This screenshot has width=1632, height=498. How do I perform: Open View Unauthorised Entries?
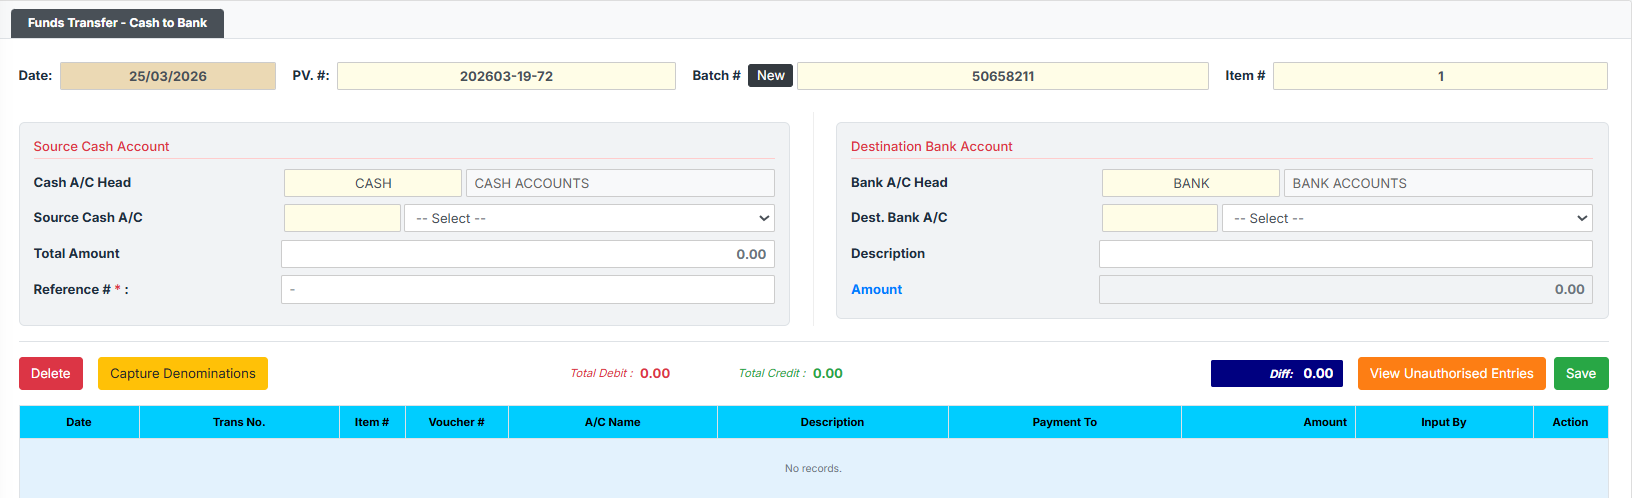[1451, 373]
